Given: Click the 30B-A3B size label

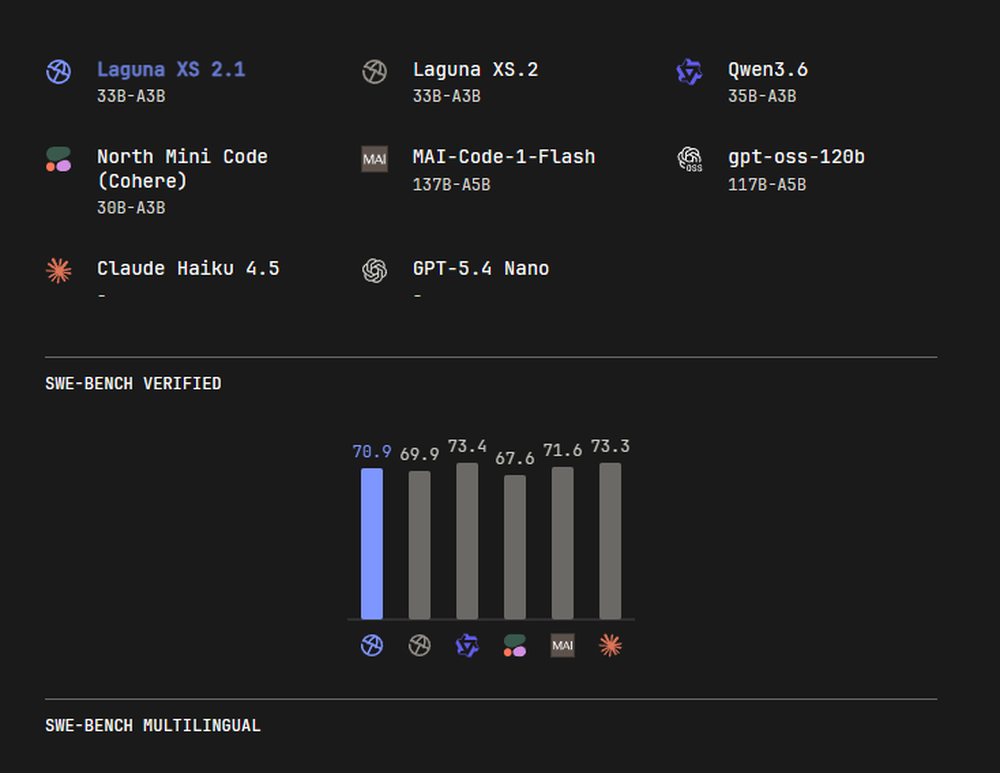Looking at the screenshot, I should pos(131,208).
